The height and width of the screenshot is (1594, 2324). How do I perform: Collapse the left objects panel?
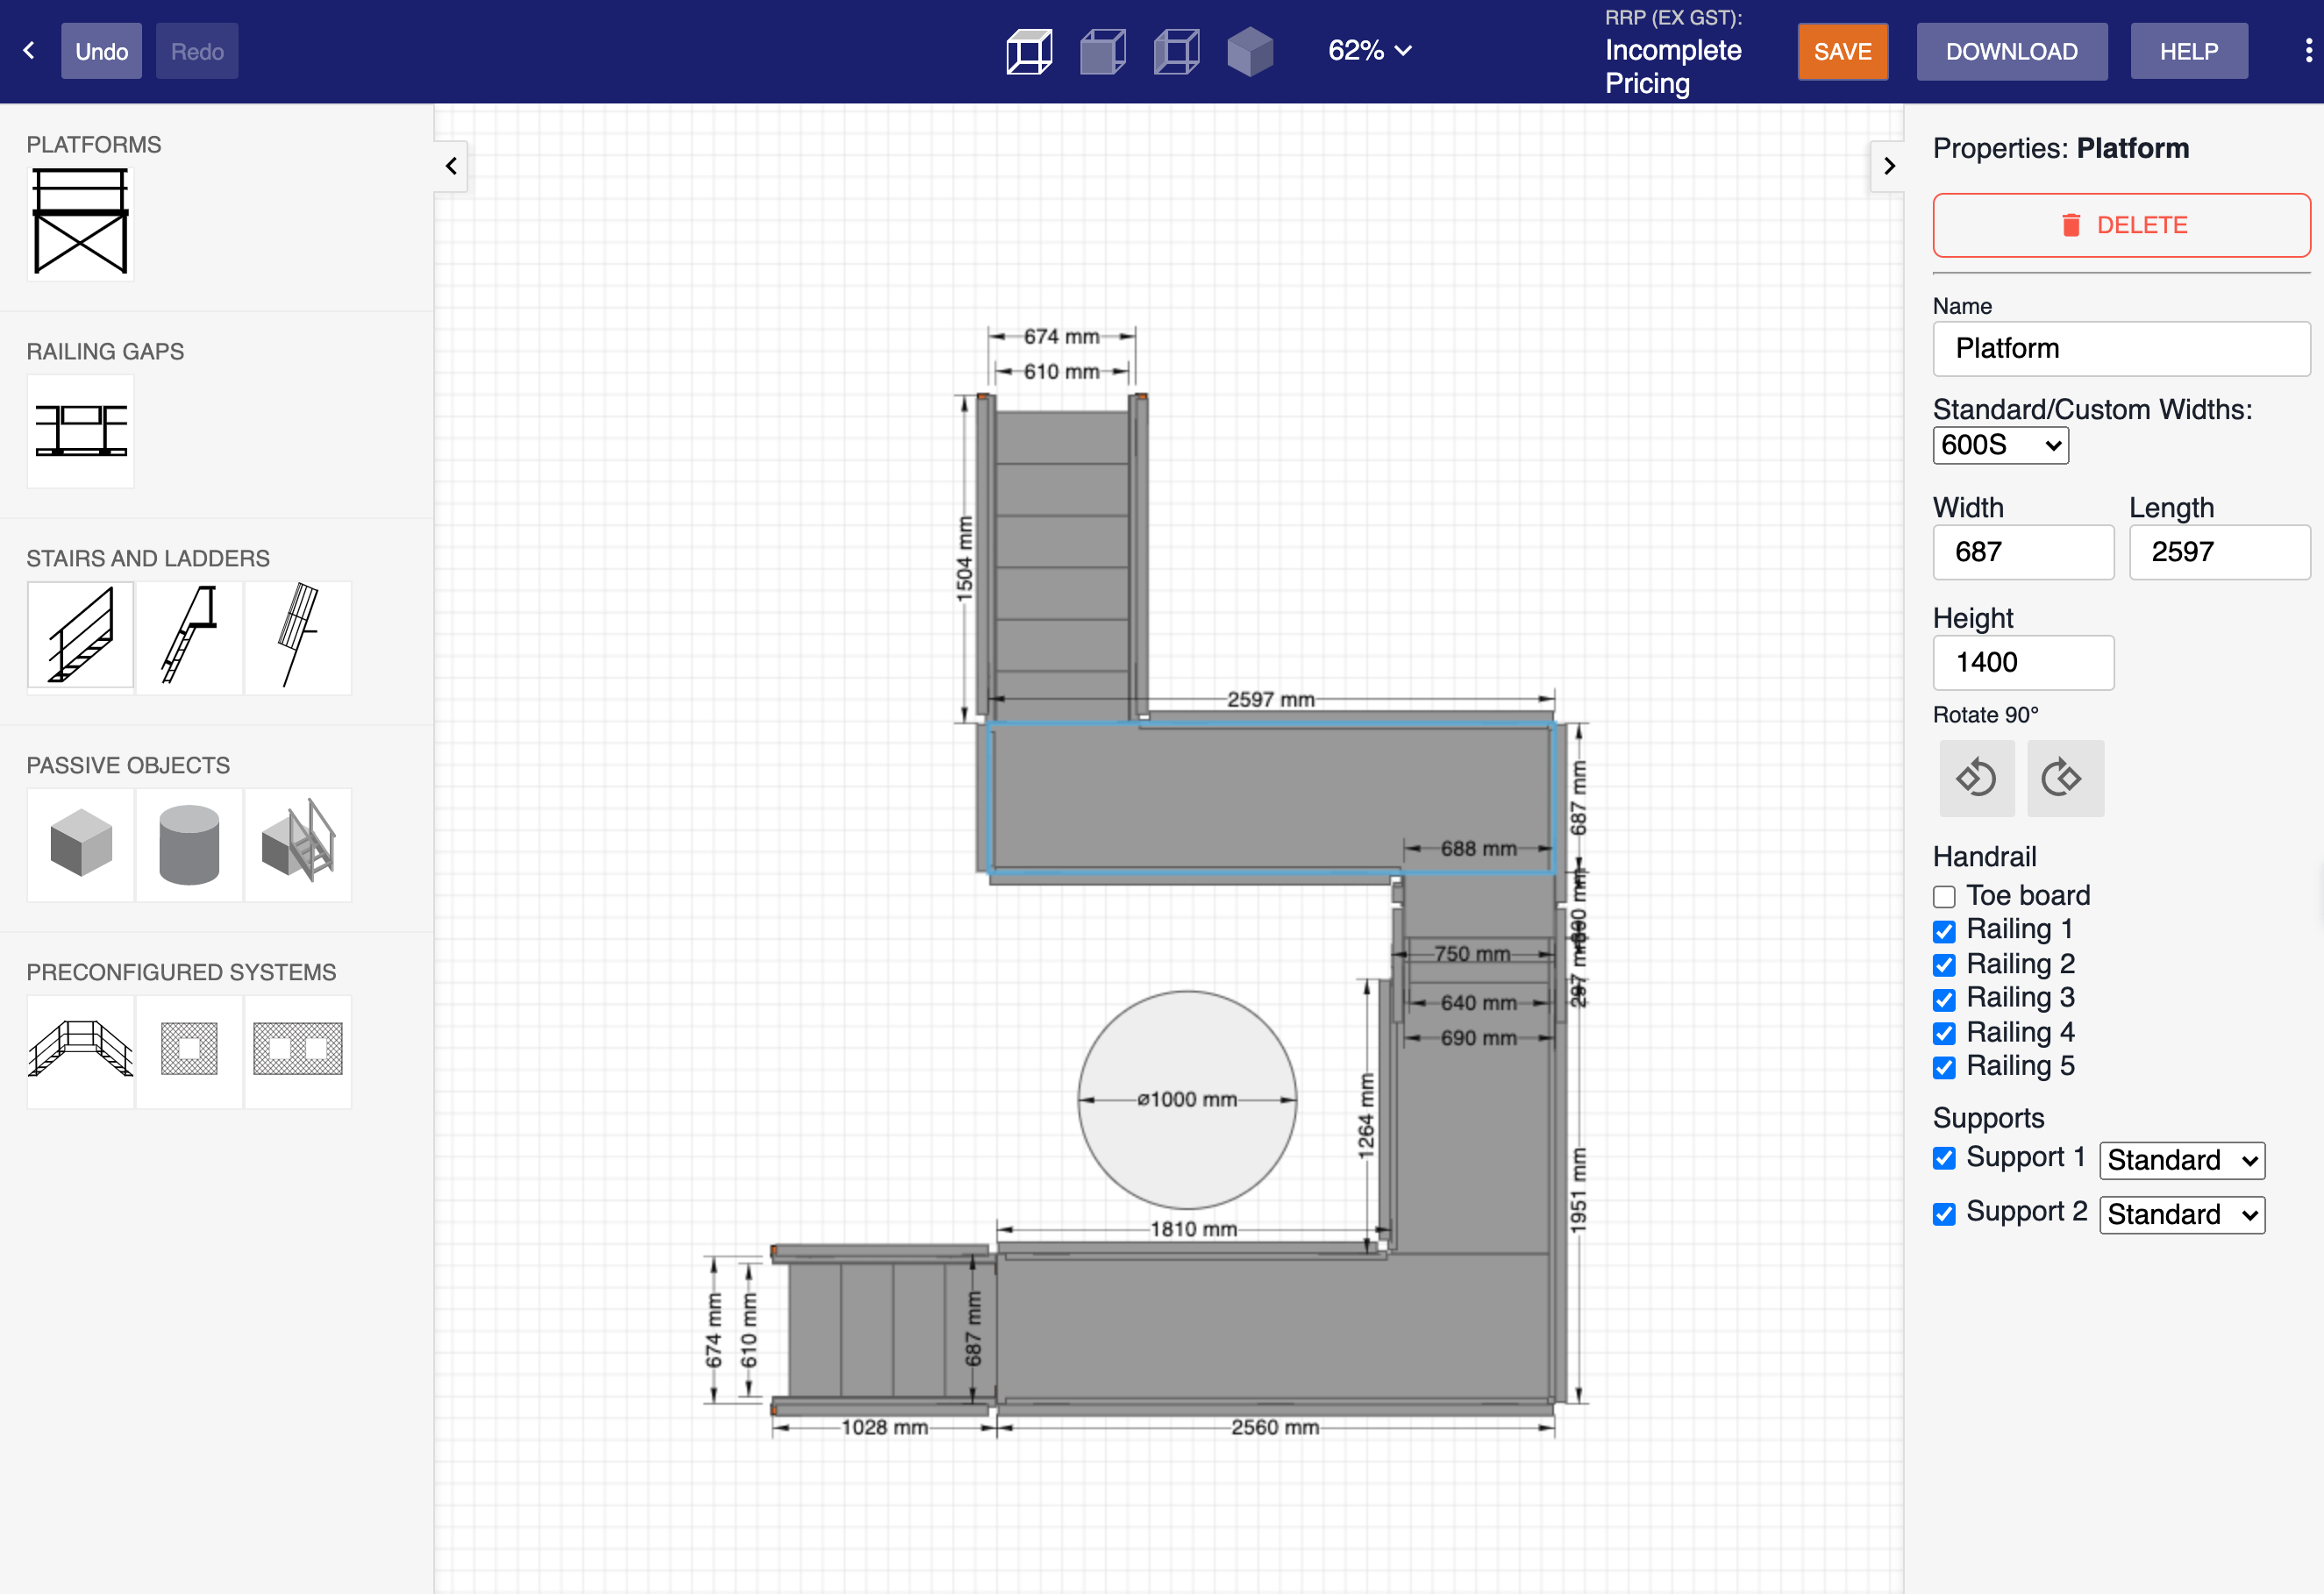(451, 166)
